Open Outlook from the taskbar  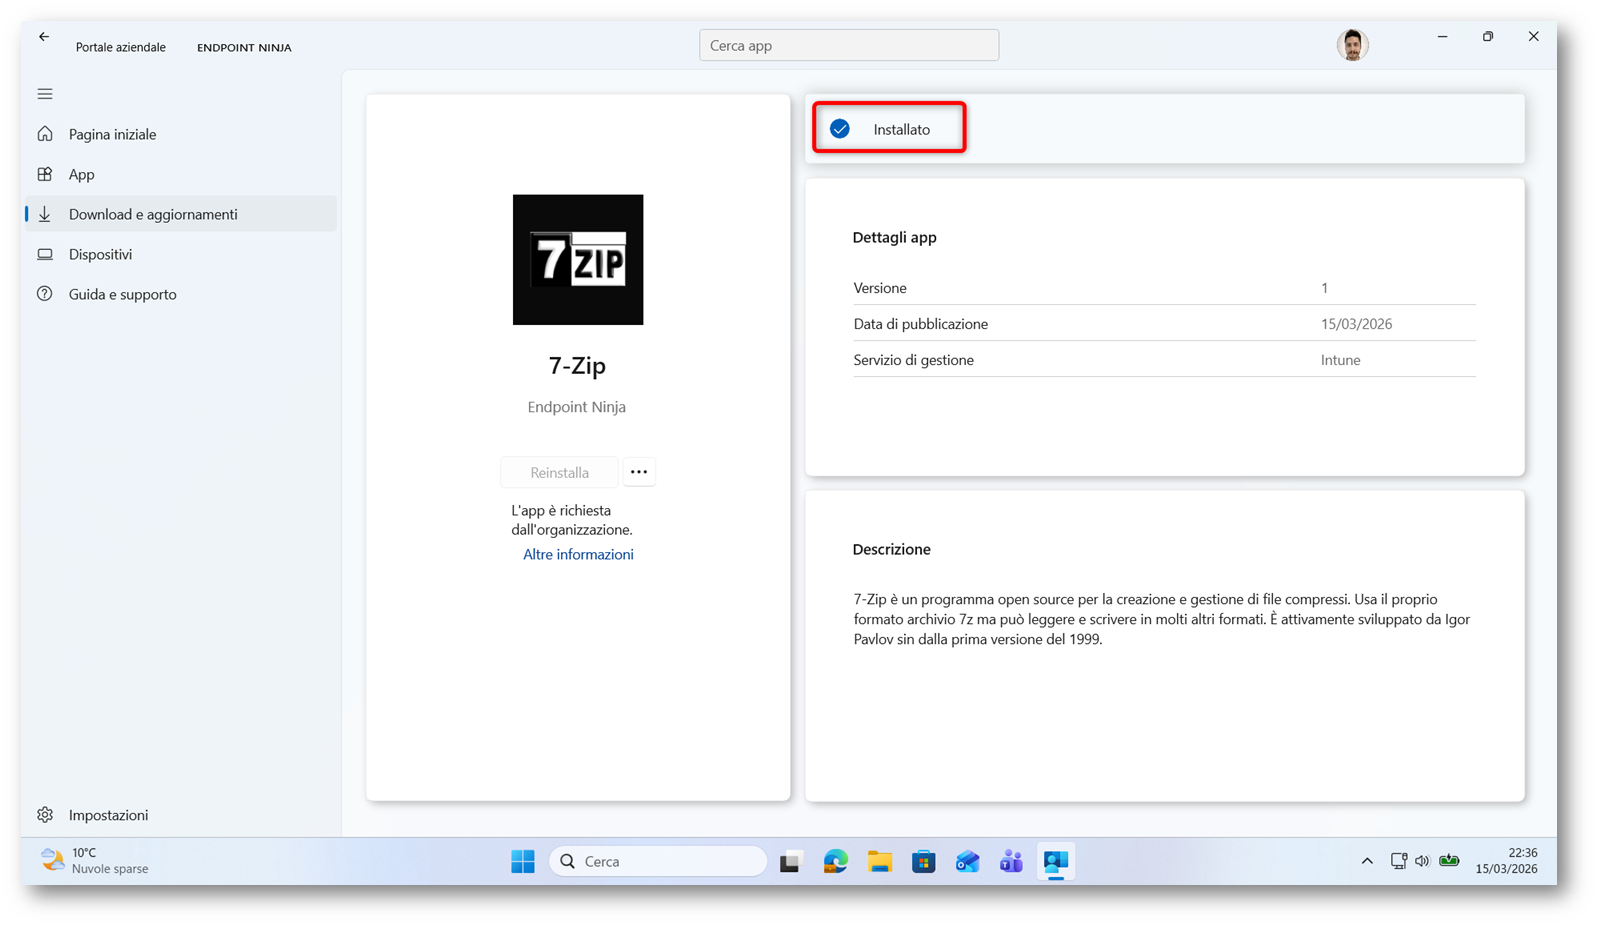click(967, 861)
